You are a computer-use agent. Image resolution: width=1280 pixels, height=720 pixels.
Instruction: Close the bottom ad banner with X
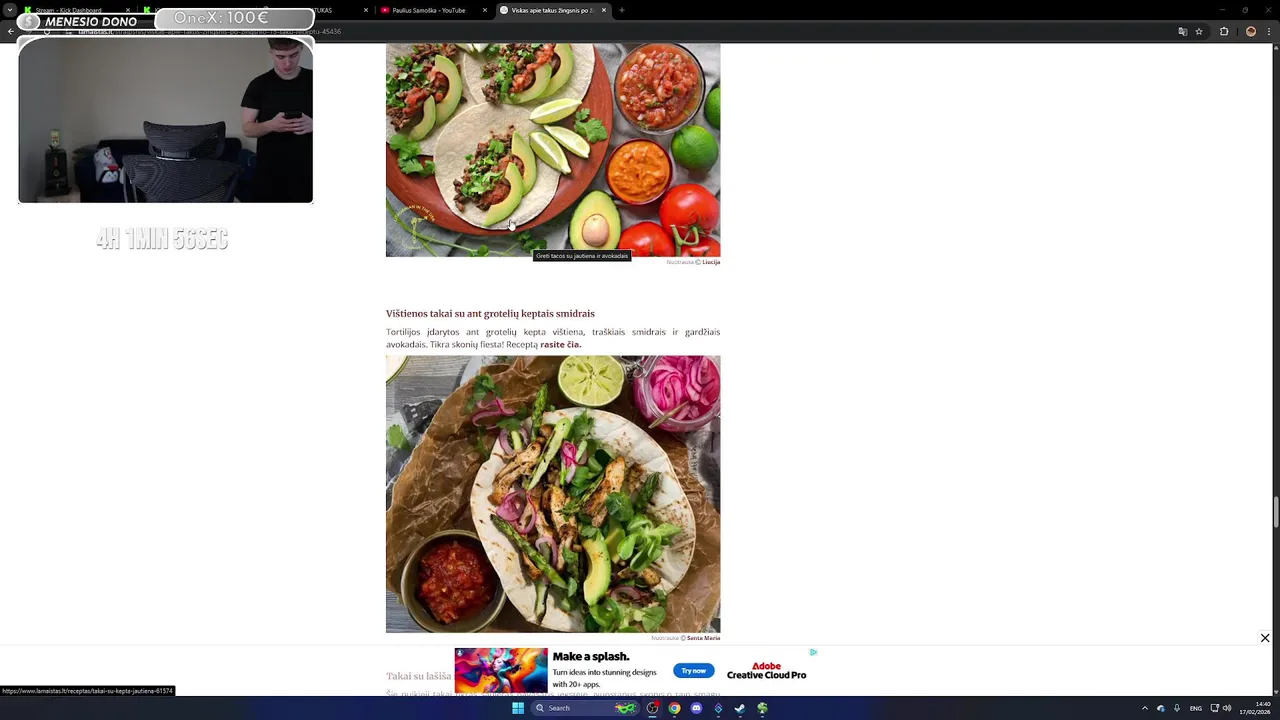(1265, 638)
